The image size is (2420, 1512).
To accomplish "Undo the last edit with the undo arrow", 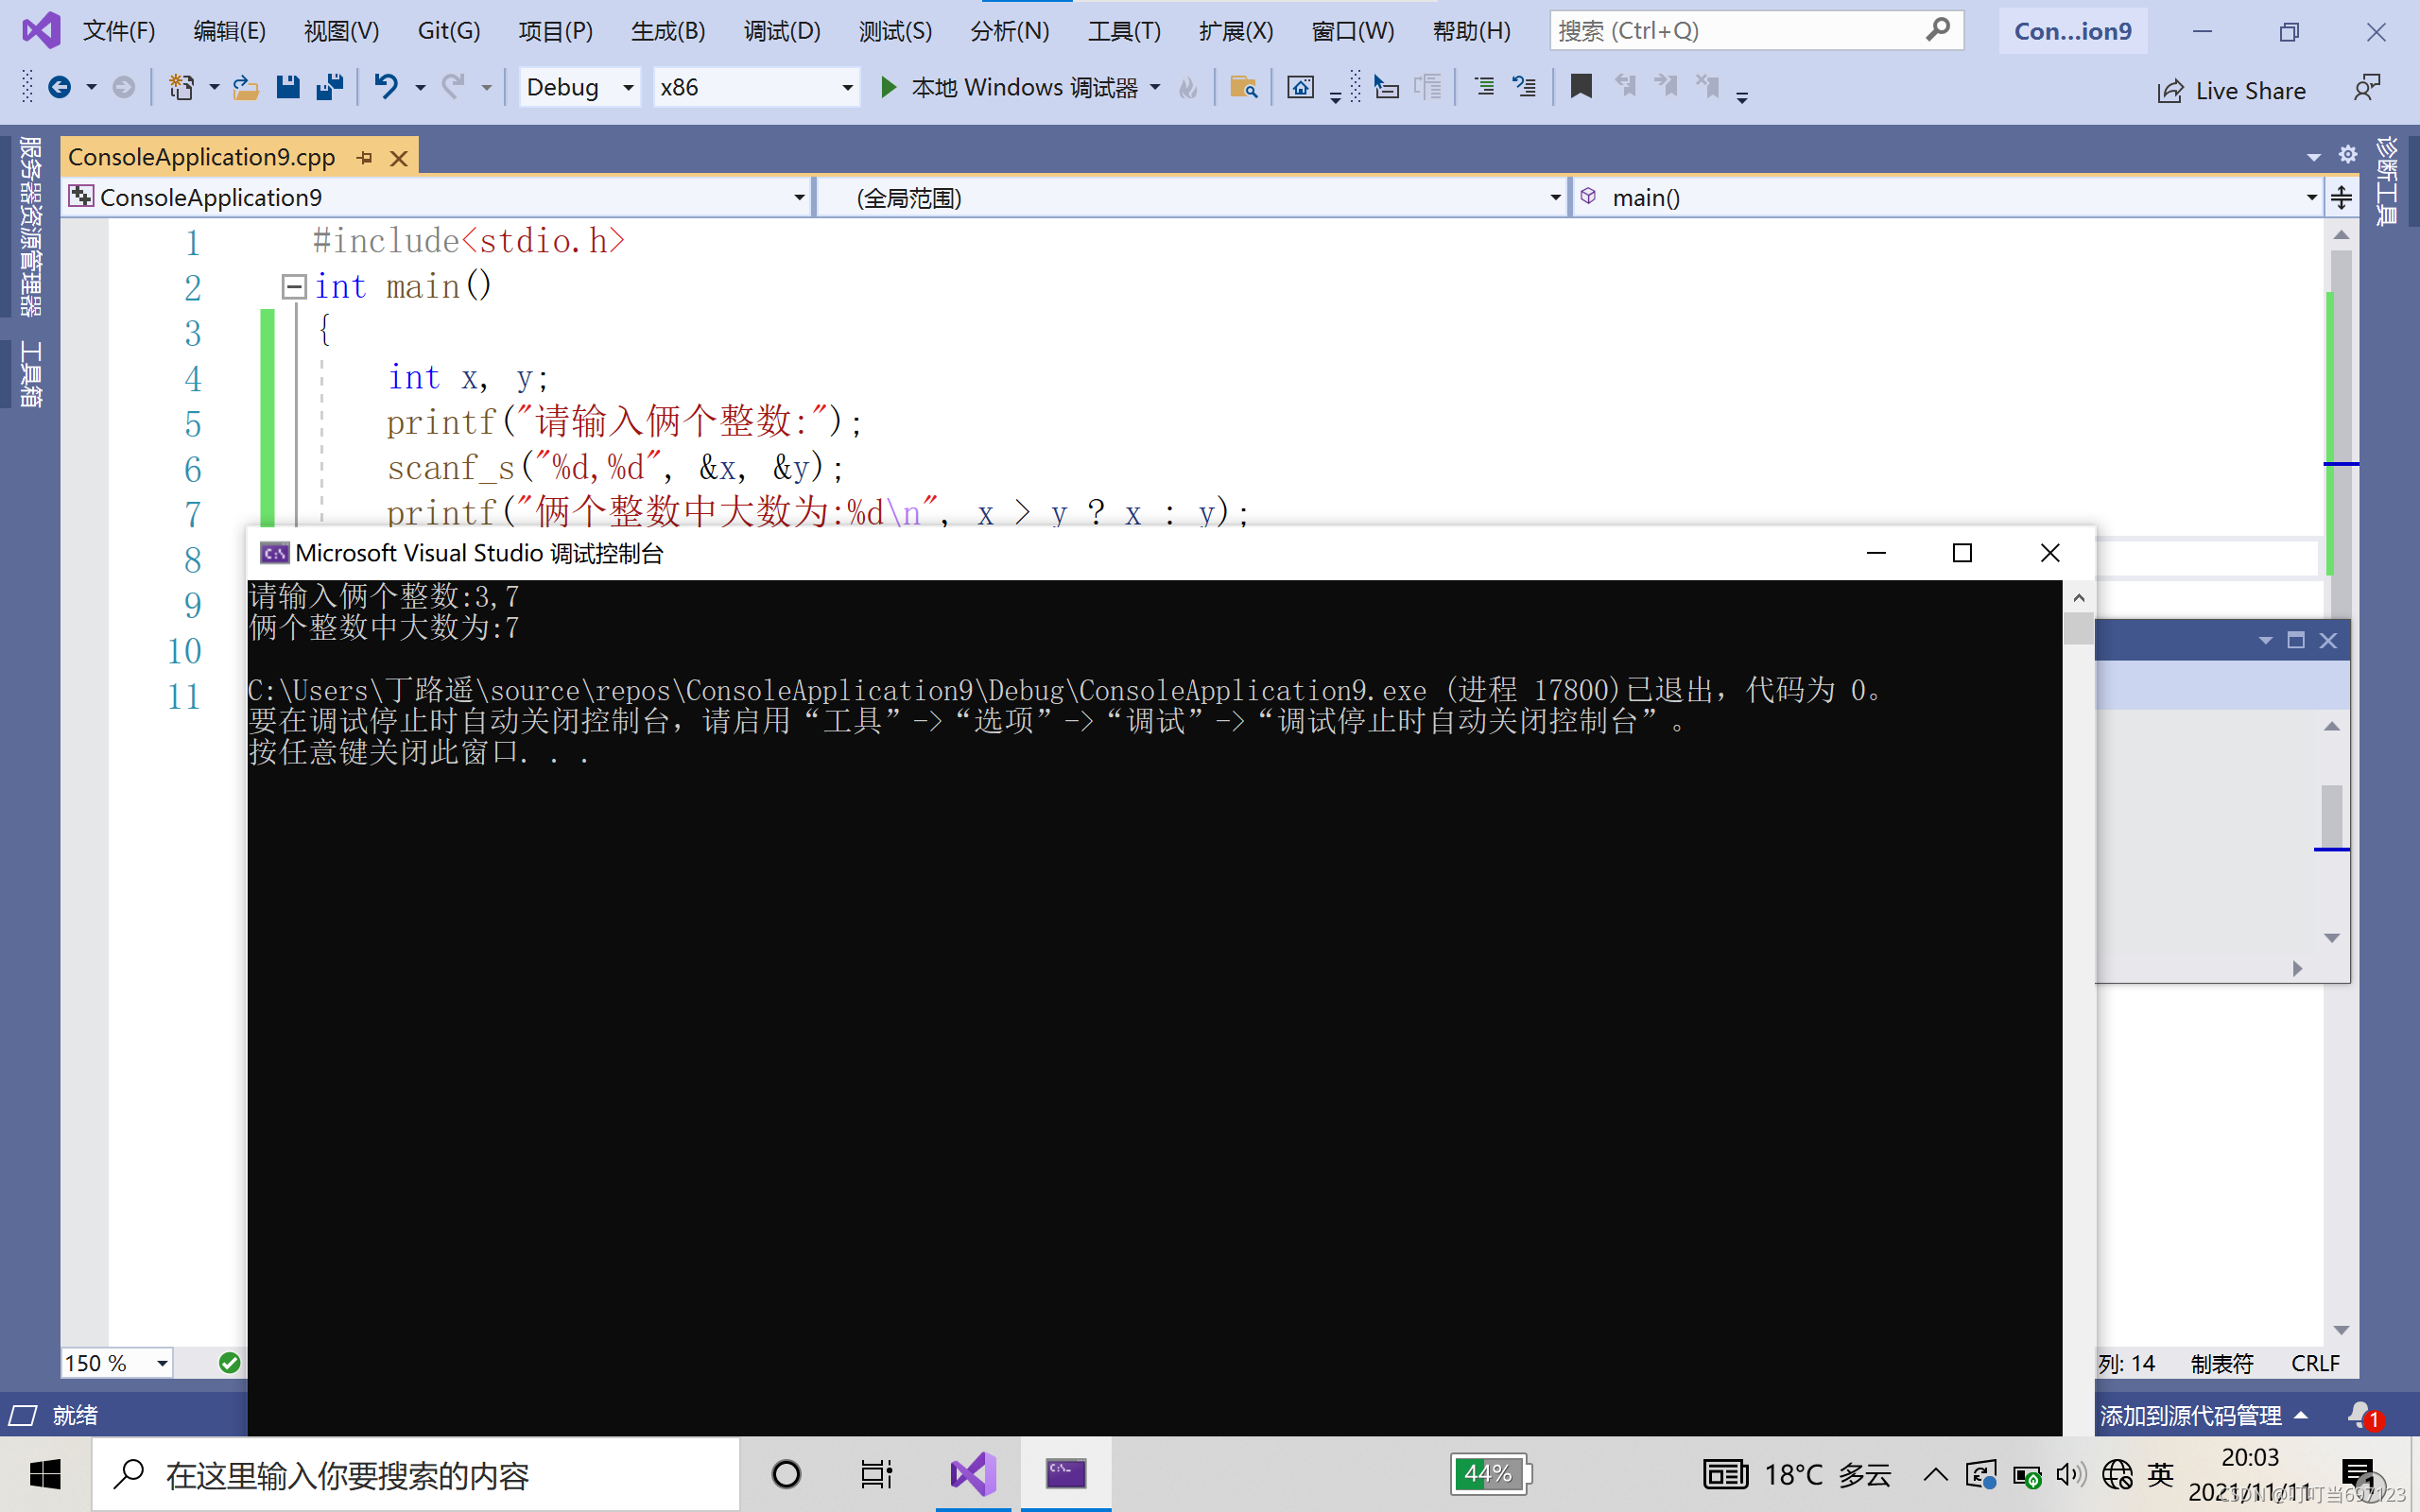I will 386,88.
